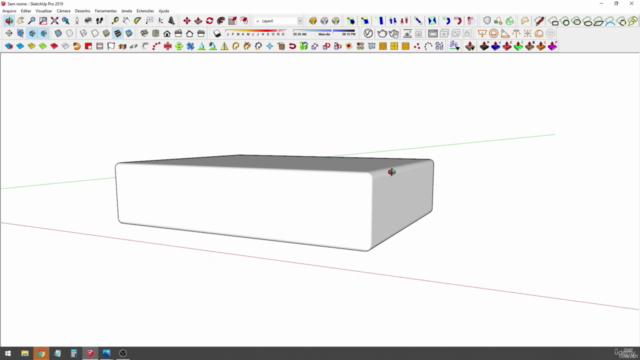Click the orange curved arrow plugin icon

[77, 46]
